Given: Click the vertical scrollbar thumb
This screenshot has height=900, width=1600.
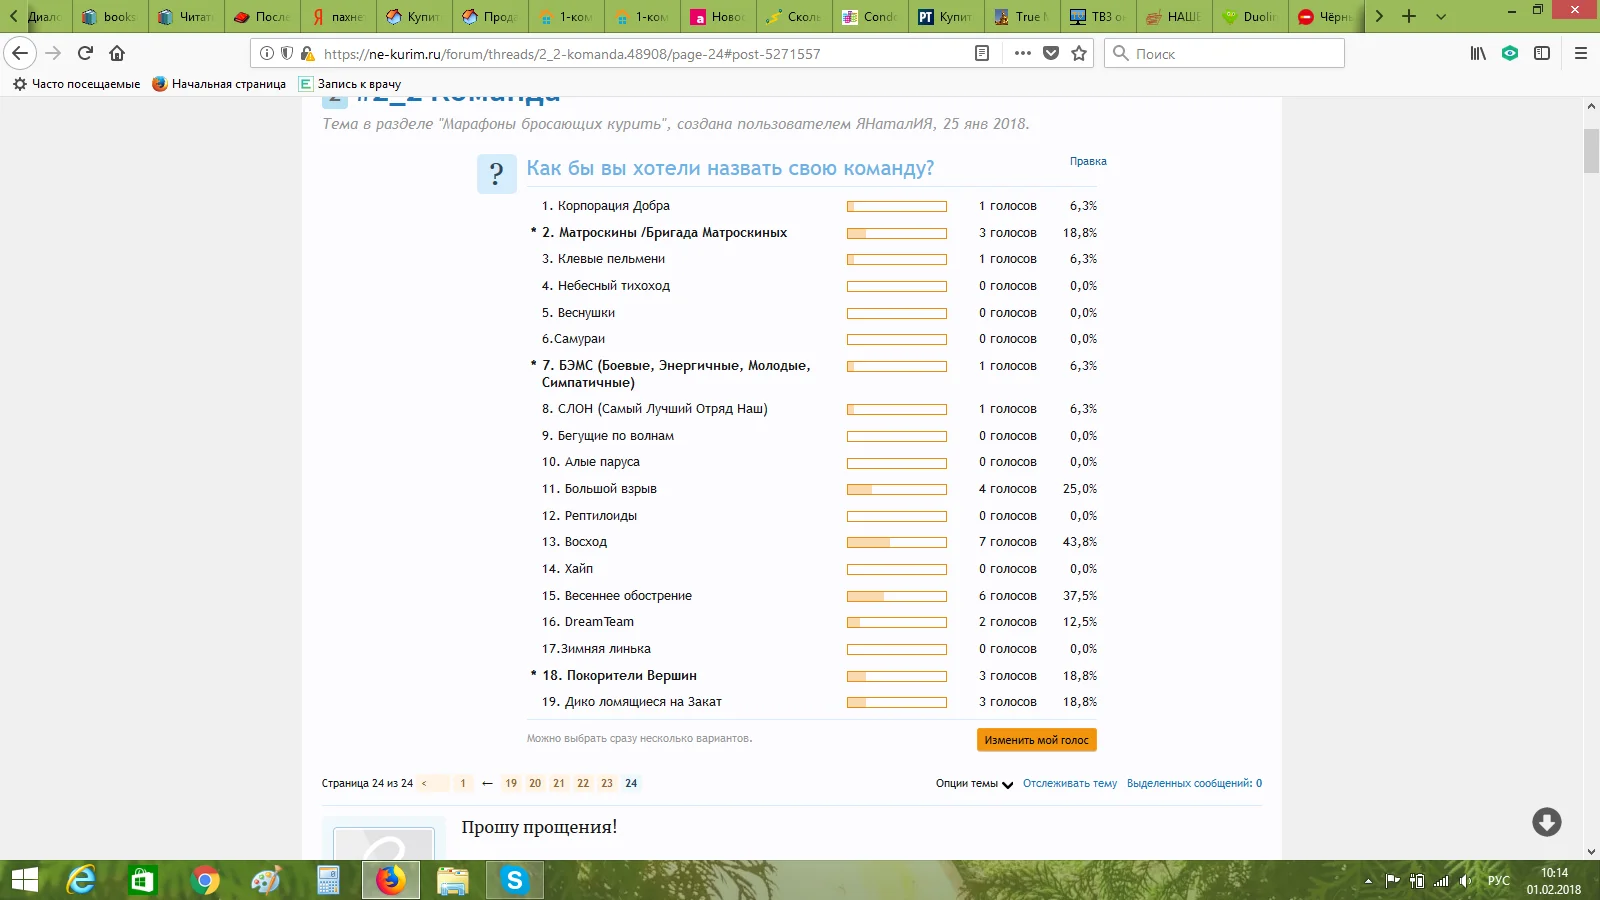Looking at the screenshot, I should (x=1591, y=151).
